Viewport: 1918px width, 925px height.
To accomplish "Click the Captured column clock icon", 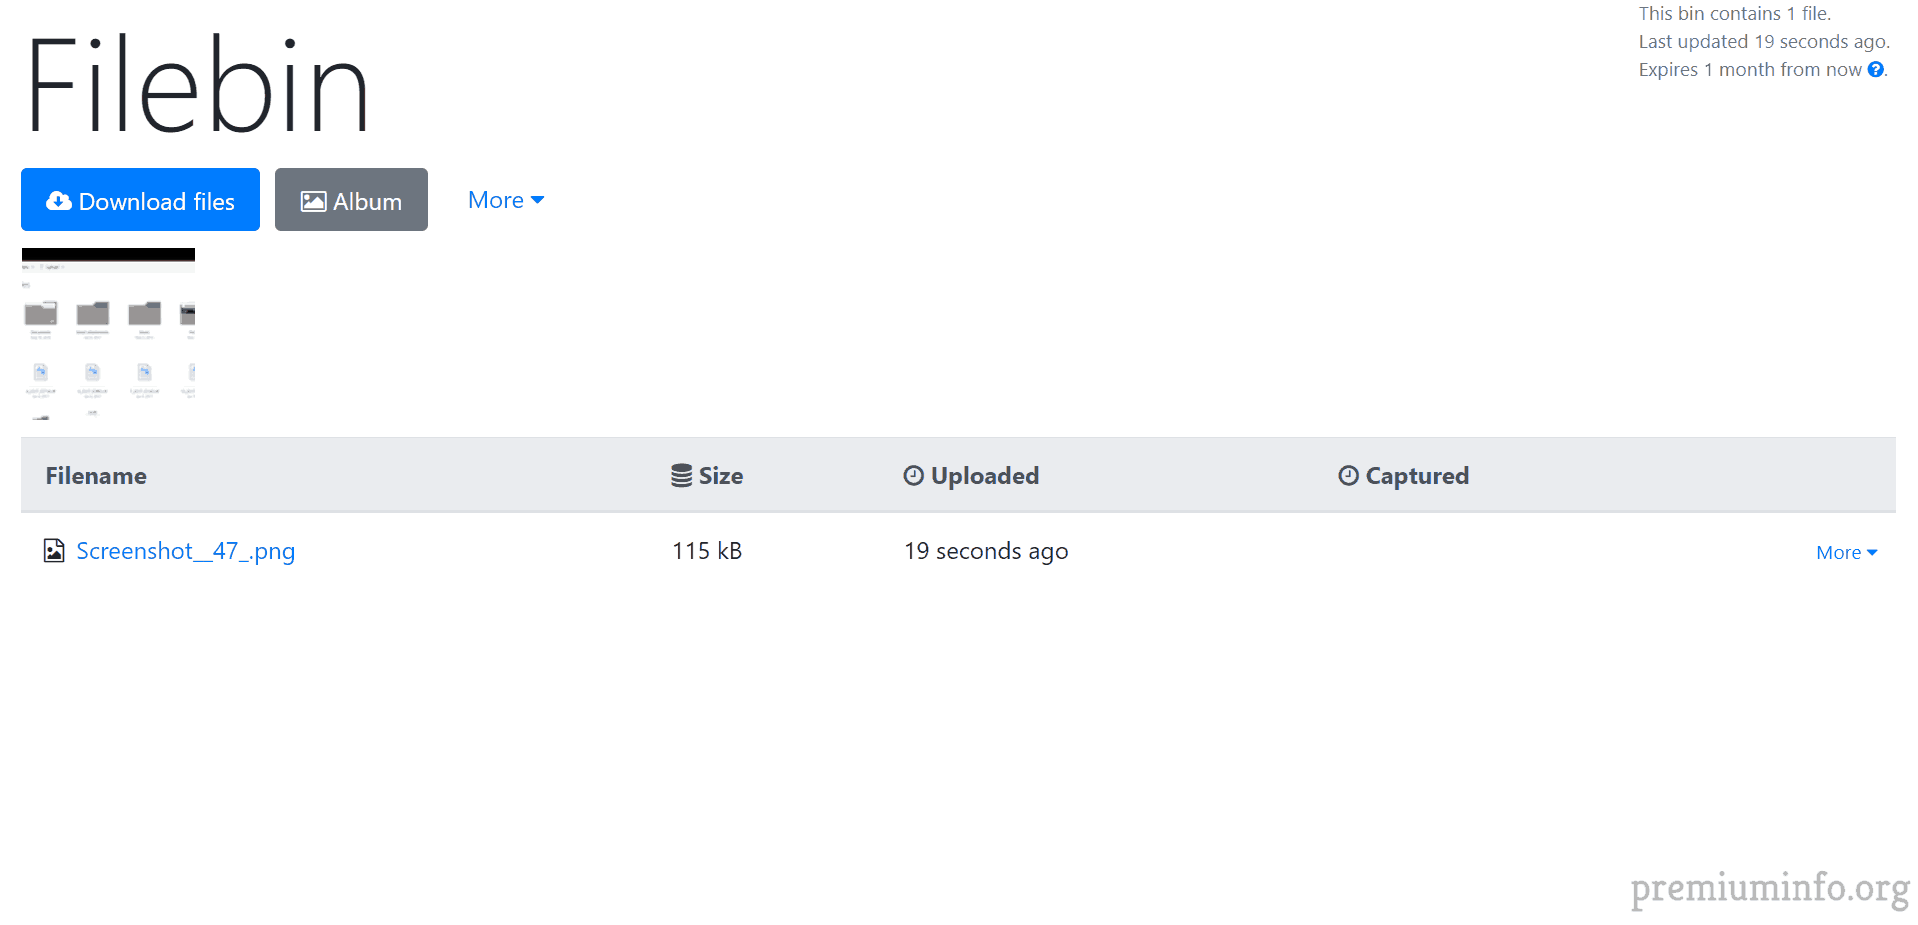I will pos(1348,476).
